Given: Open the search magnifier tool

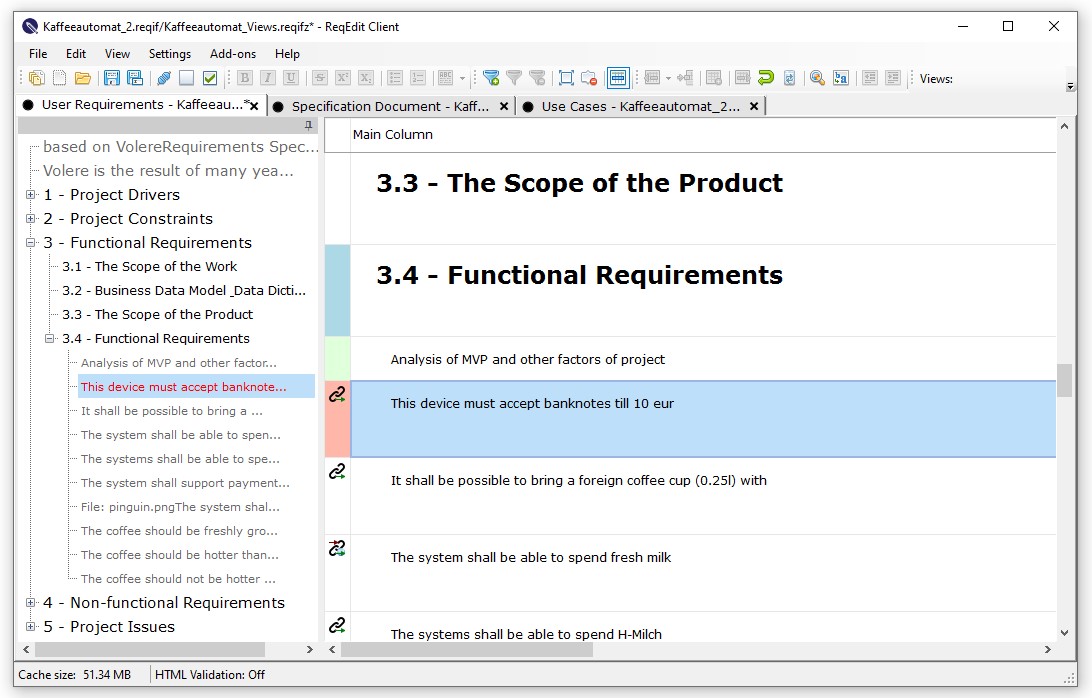Looking at the screenshot, I should click(818, 77).
